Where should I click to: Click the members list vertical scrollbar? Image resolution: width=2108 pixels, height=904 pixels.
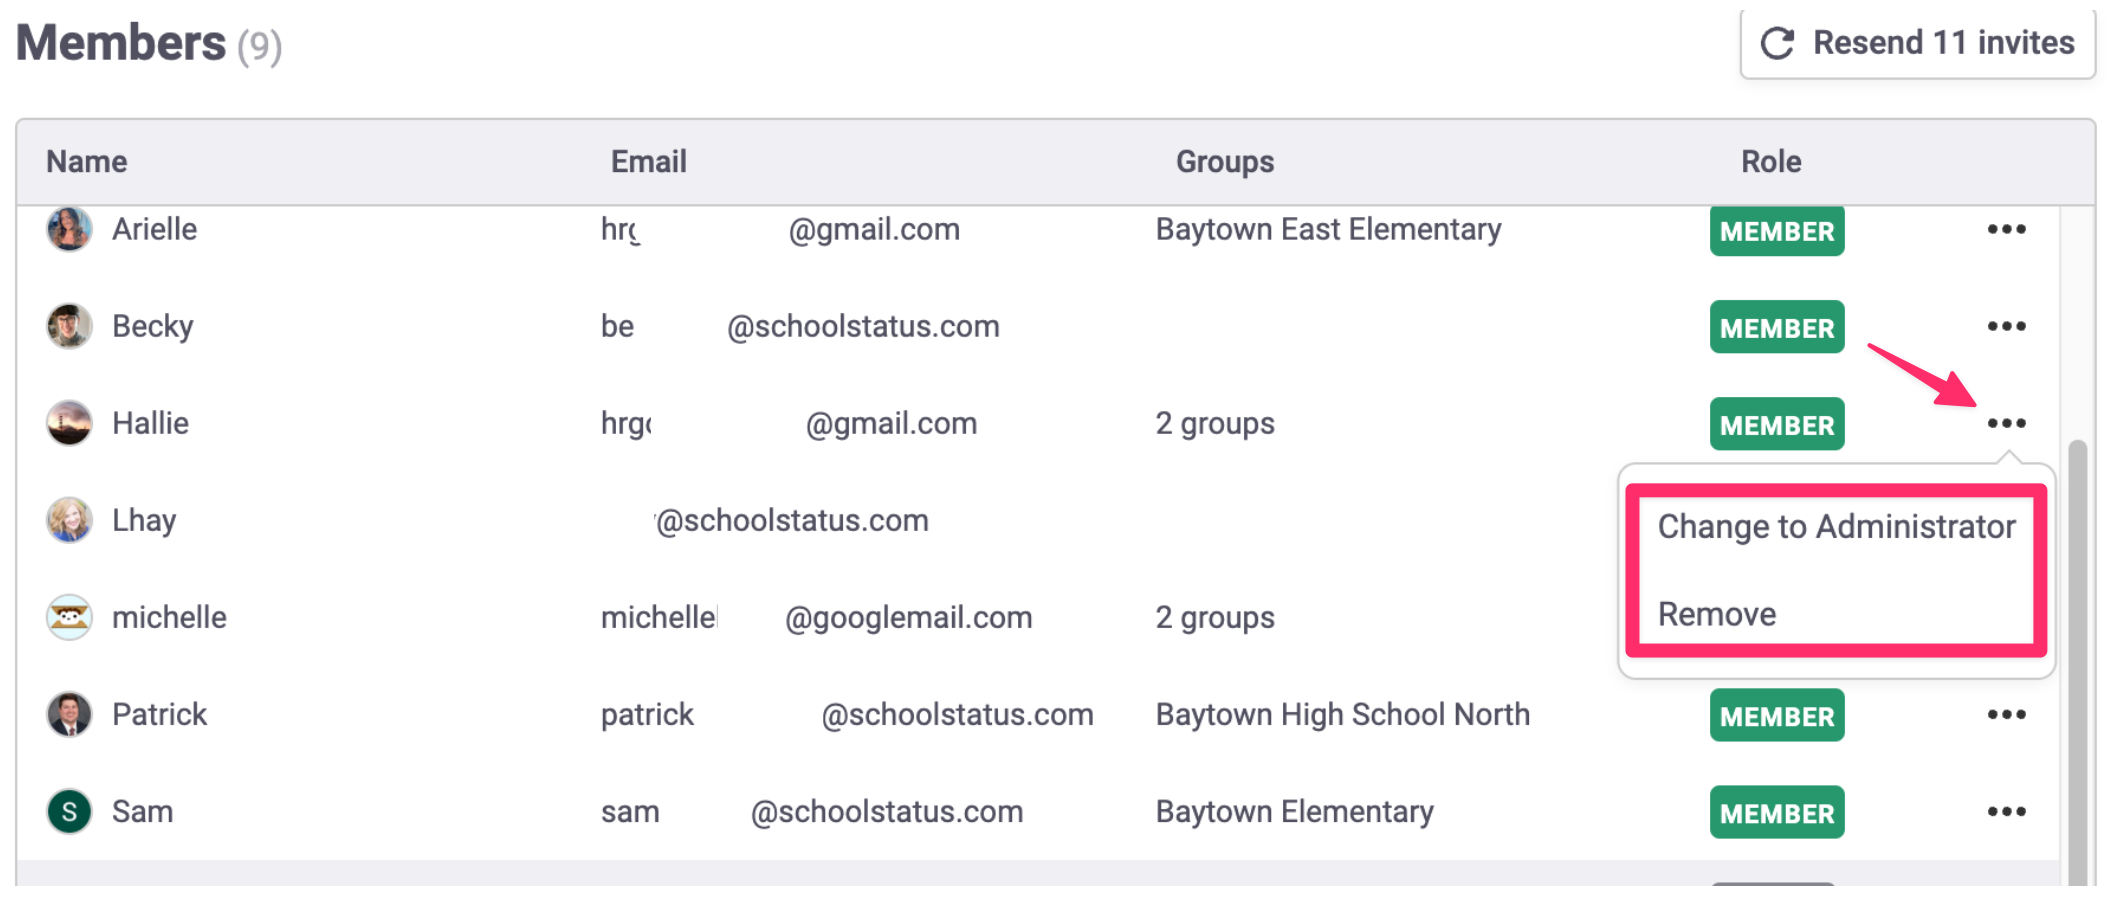click(x=2077, y=660)
